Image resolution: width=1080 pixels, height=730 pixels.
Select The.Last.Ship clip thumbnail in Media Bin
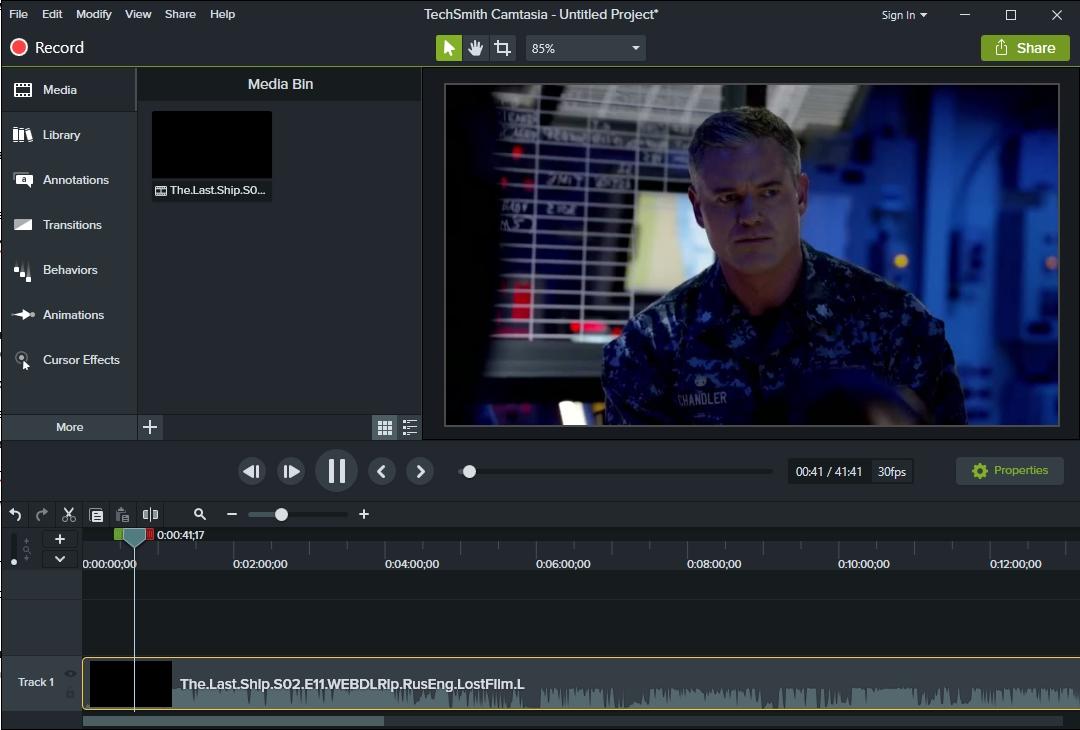[211, 156]
